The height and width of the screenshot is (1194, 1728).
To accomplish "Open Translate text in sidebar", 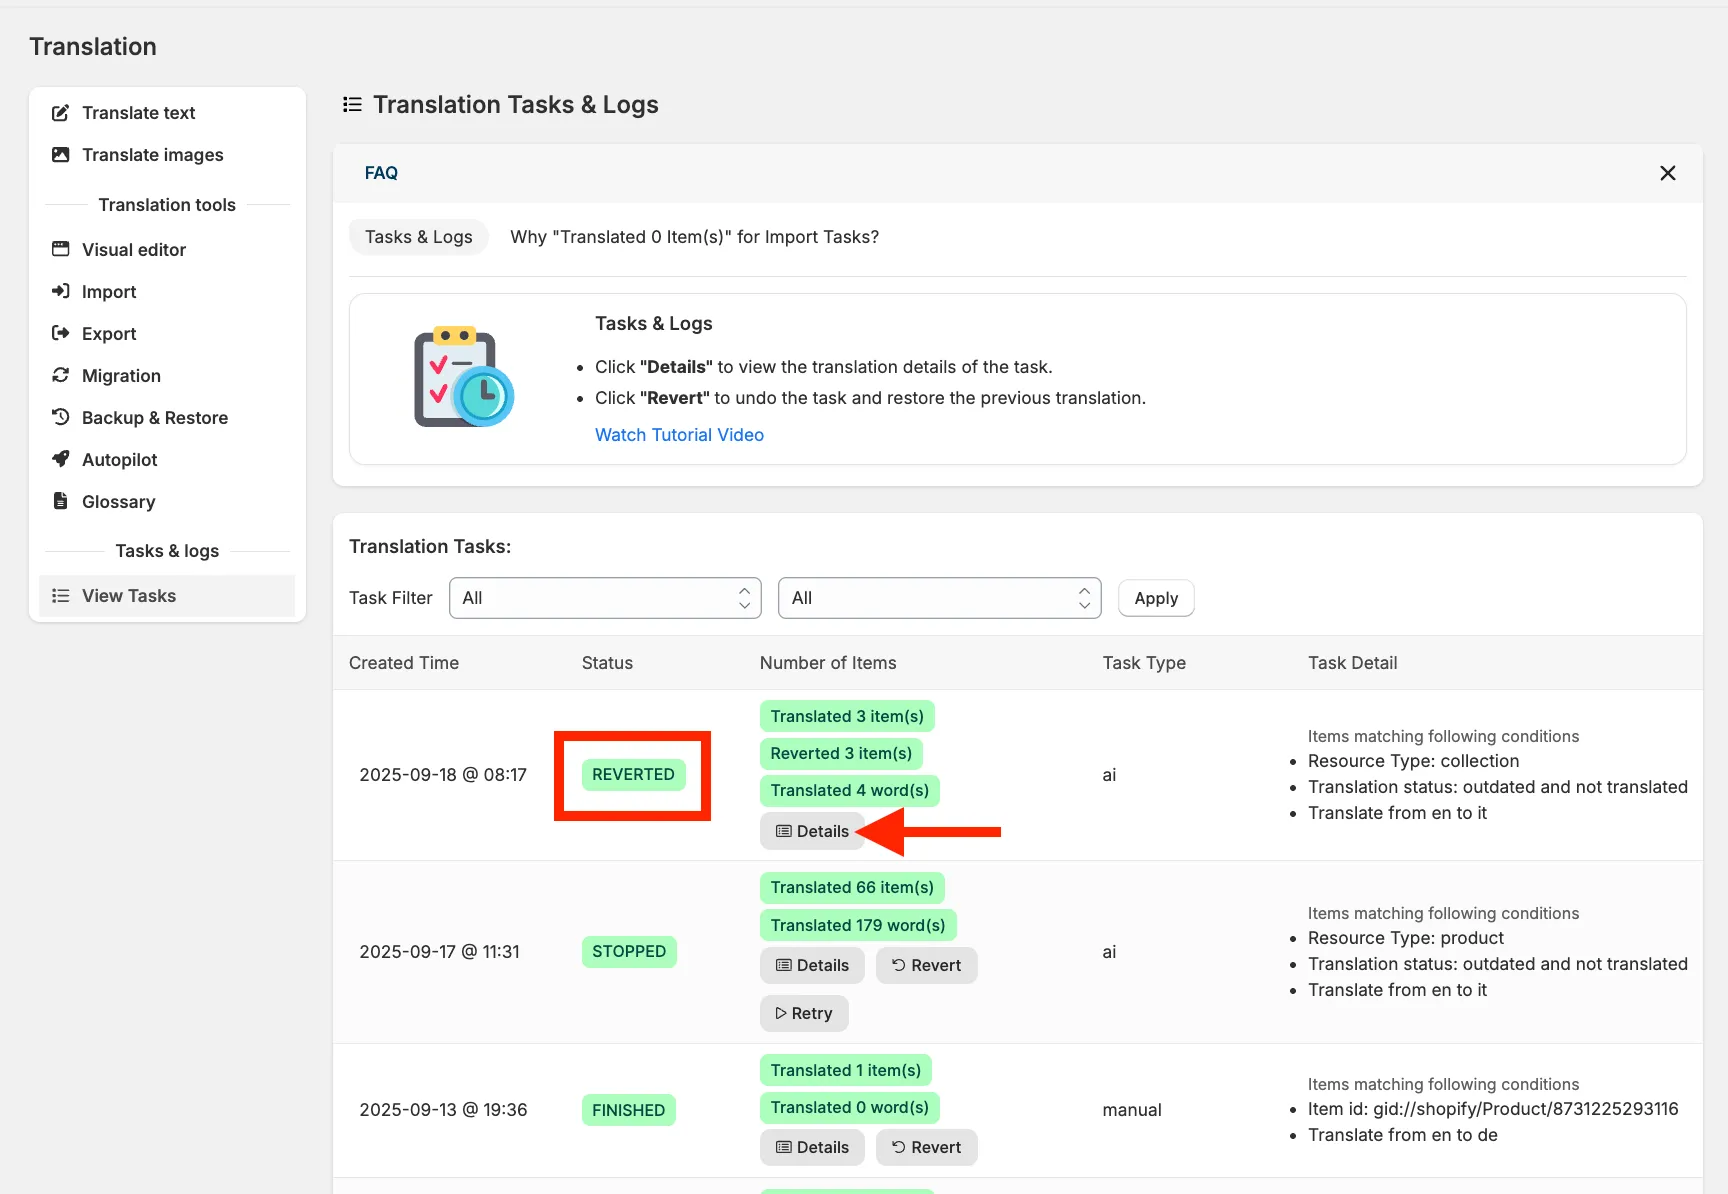I will point(166,113).
